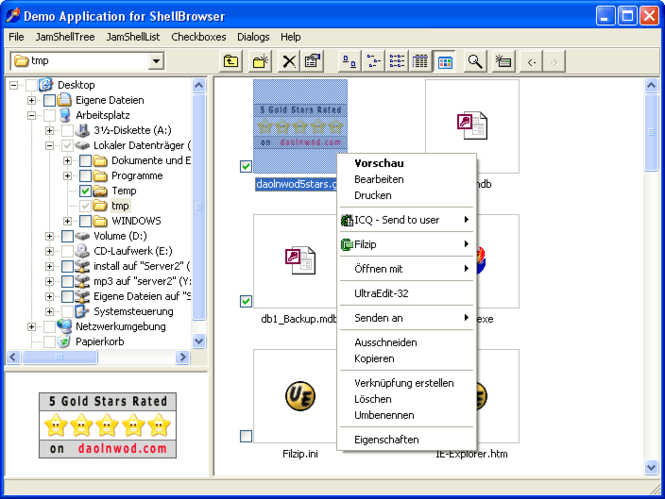Image resolution: width=665 pixels, height=499 pixels.
Task: Open the Help menu
Action: [x=291, y=37]
